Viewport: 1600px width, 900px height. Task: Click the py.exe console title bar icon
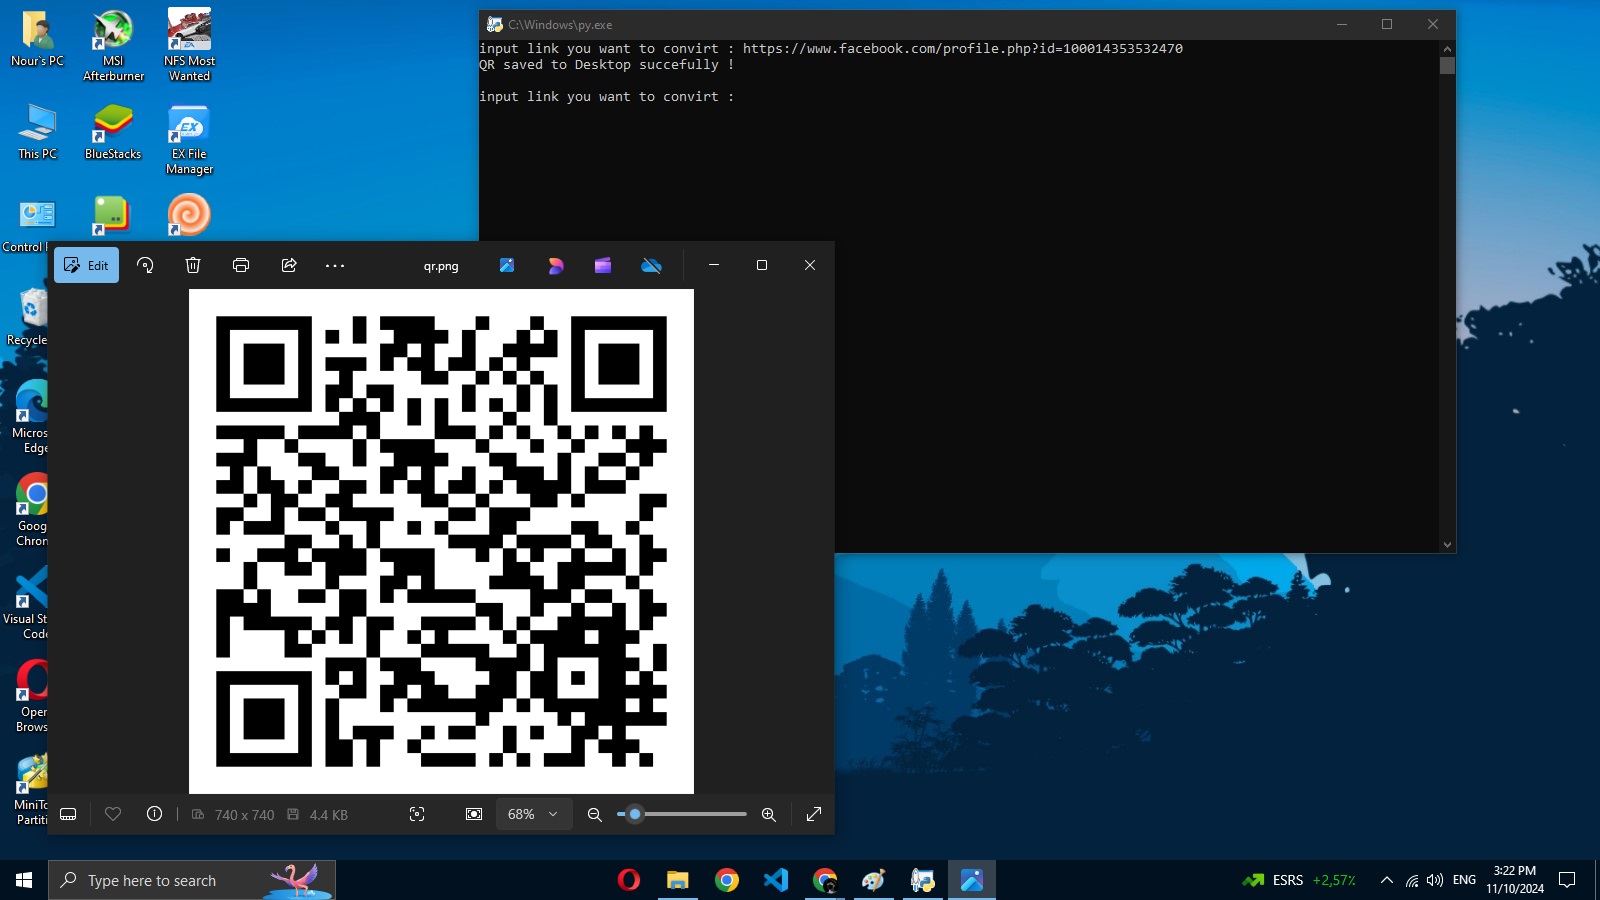(x=494, y=24)
